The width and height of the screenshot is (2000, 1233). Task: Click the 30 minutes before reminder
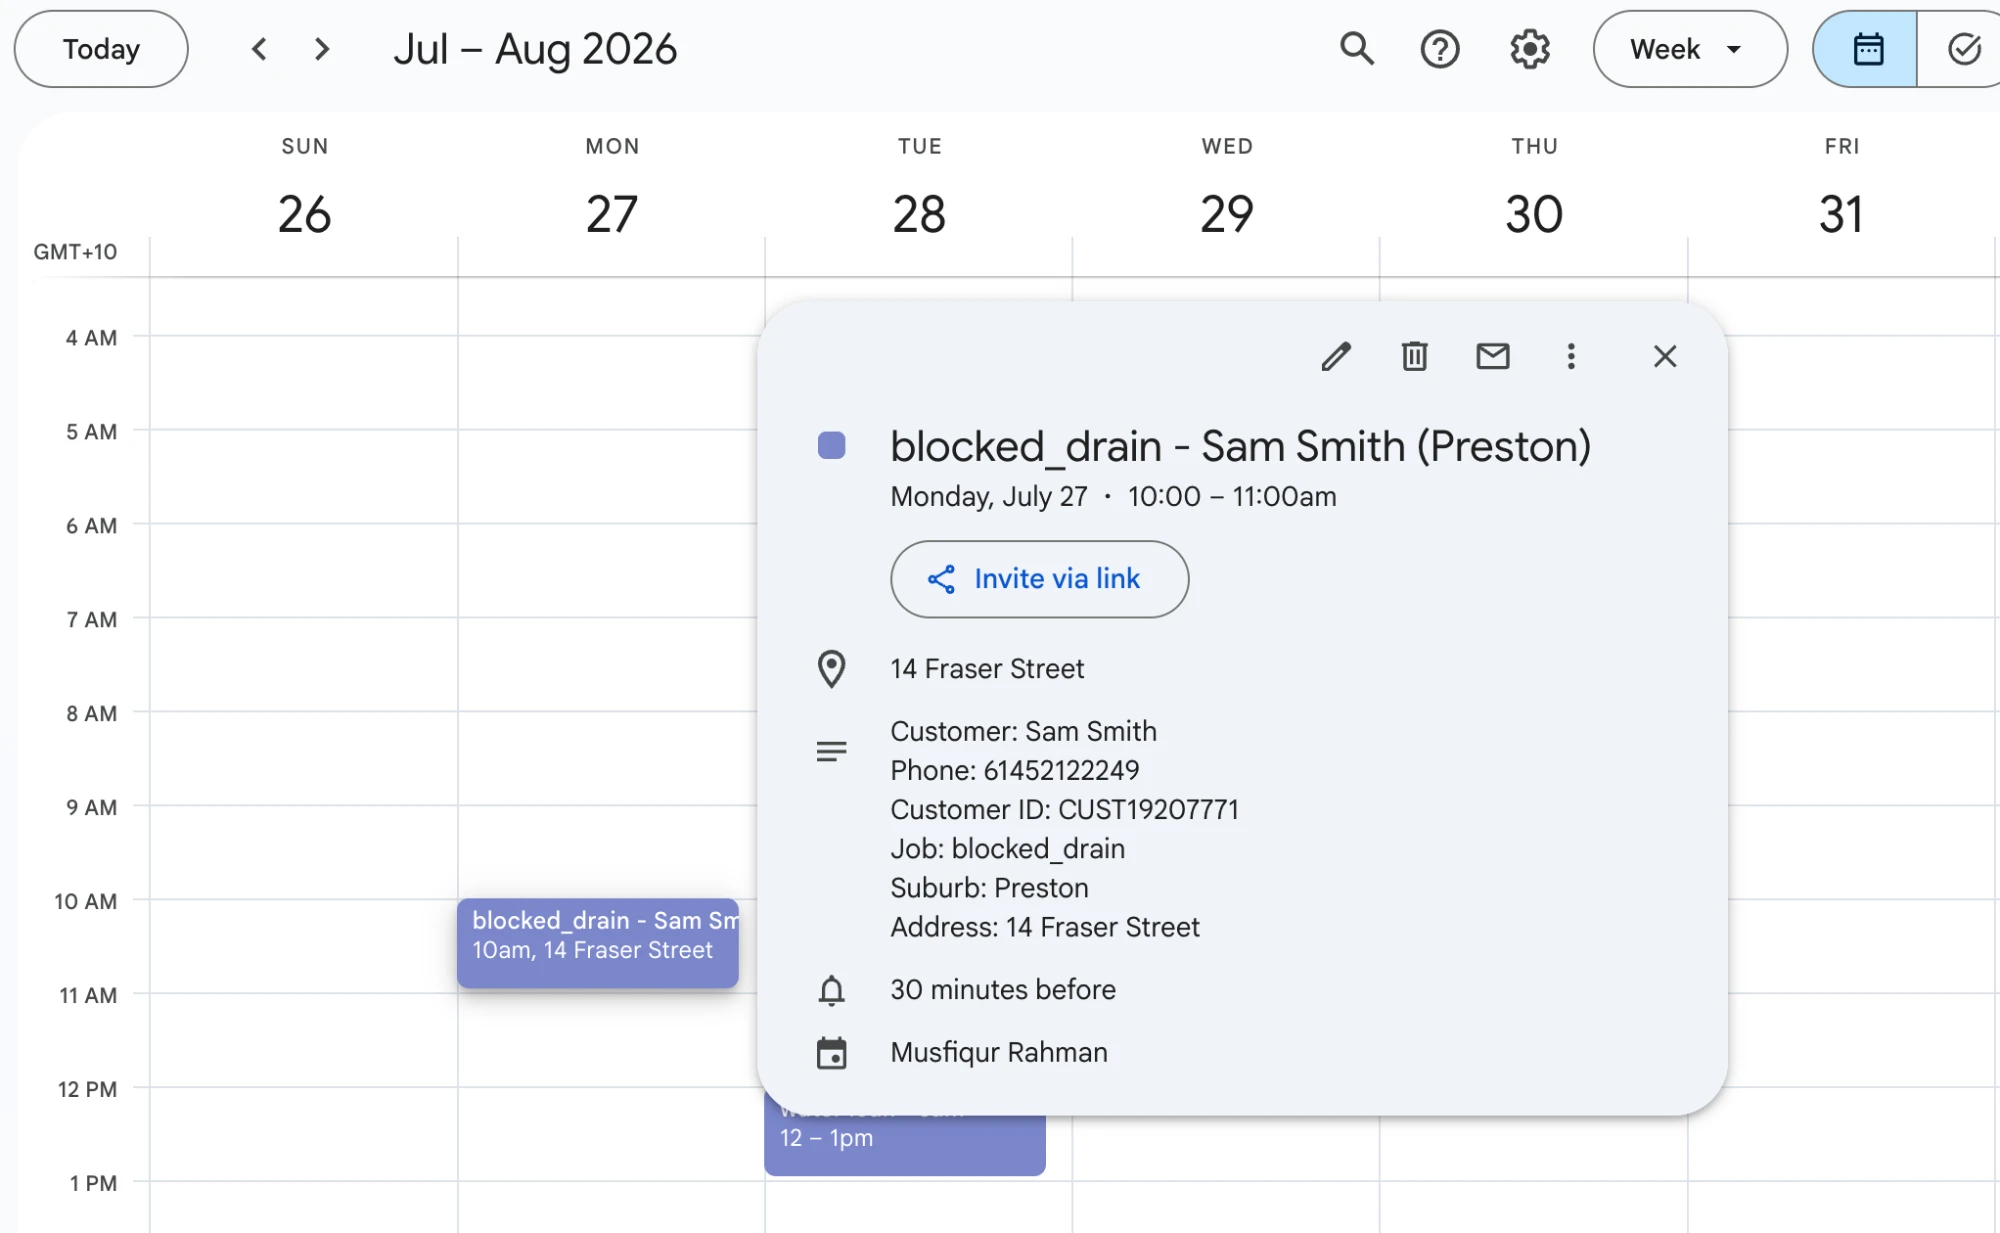click(1003, 990)
